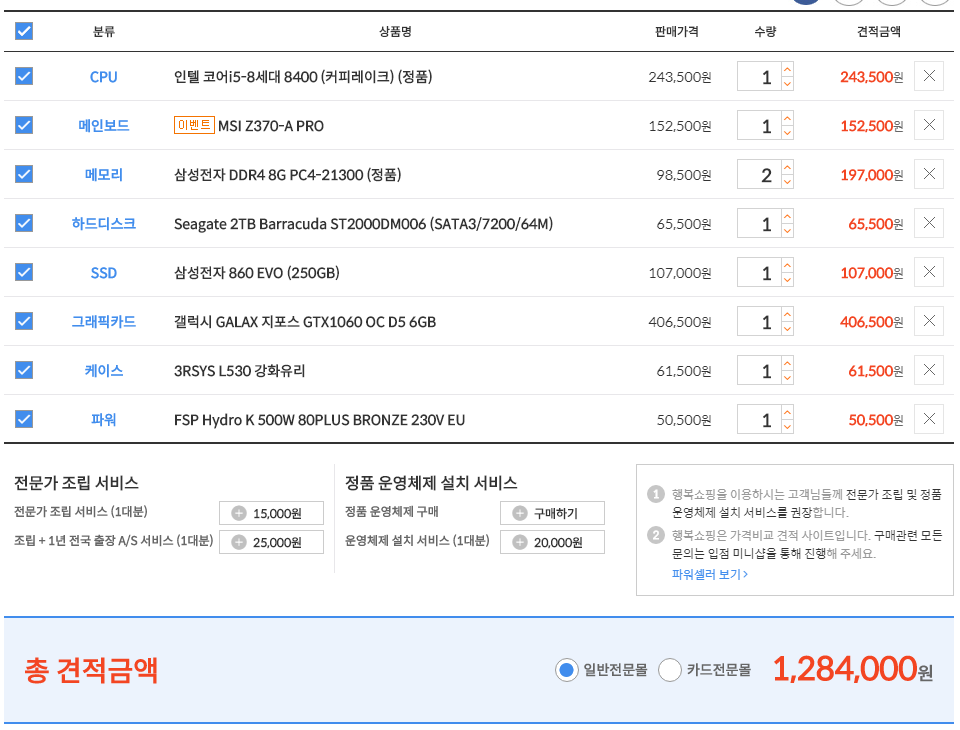
Task: Uncheck the 그래픽카드 row checkbox
Action: [x=24, y=321]
